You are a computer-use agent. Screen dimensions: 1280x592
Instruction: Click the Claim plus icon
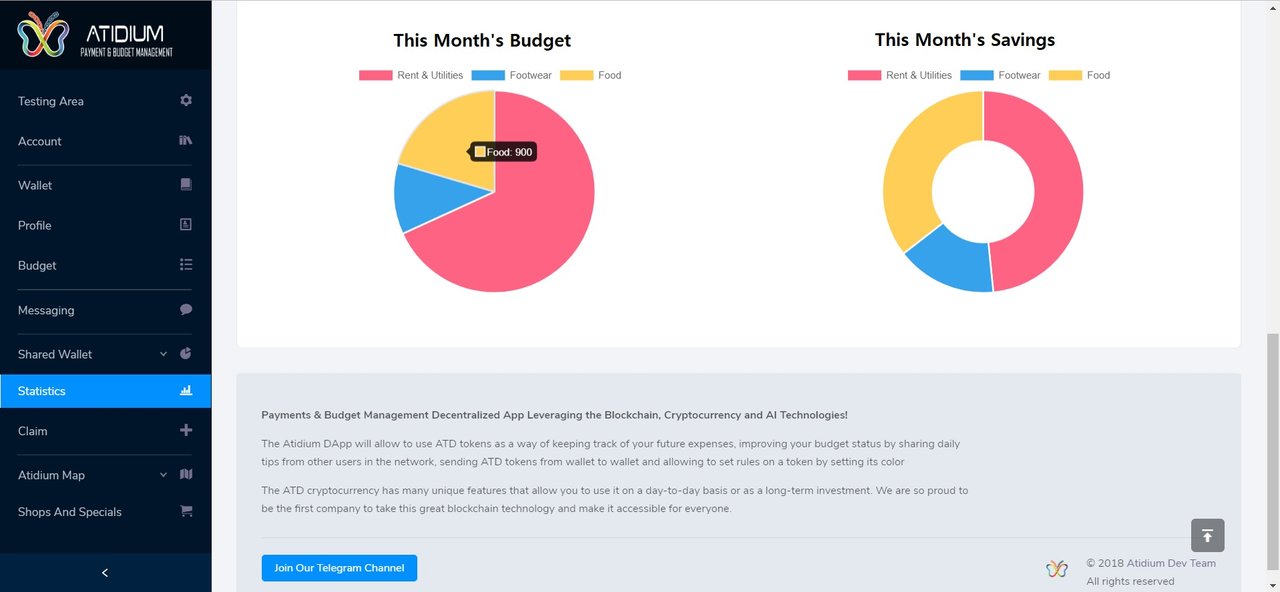(x=186, y=430)
